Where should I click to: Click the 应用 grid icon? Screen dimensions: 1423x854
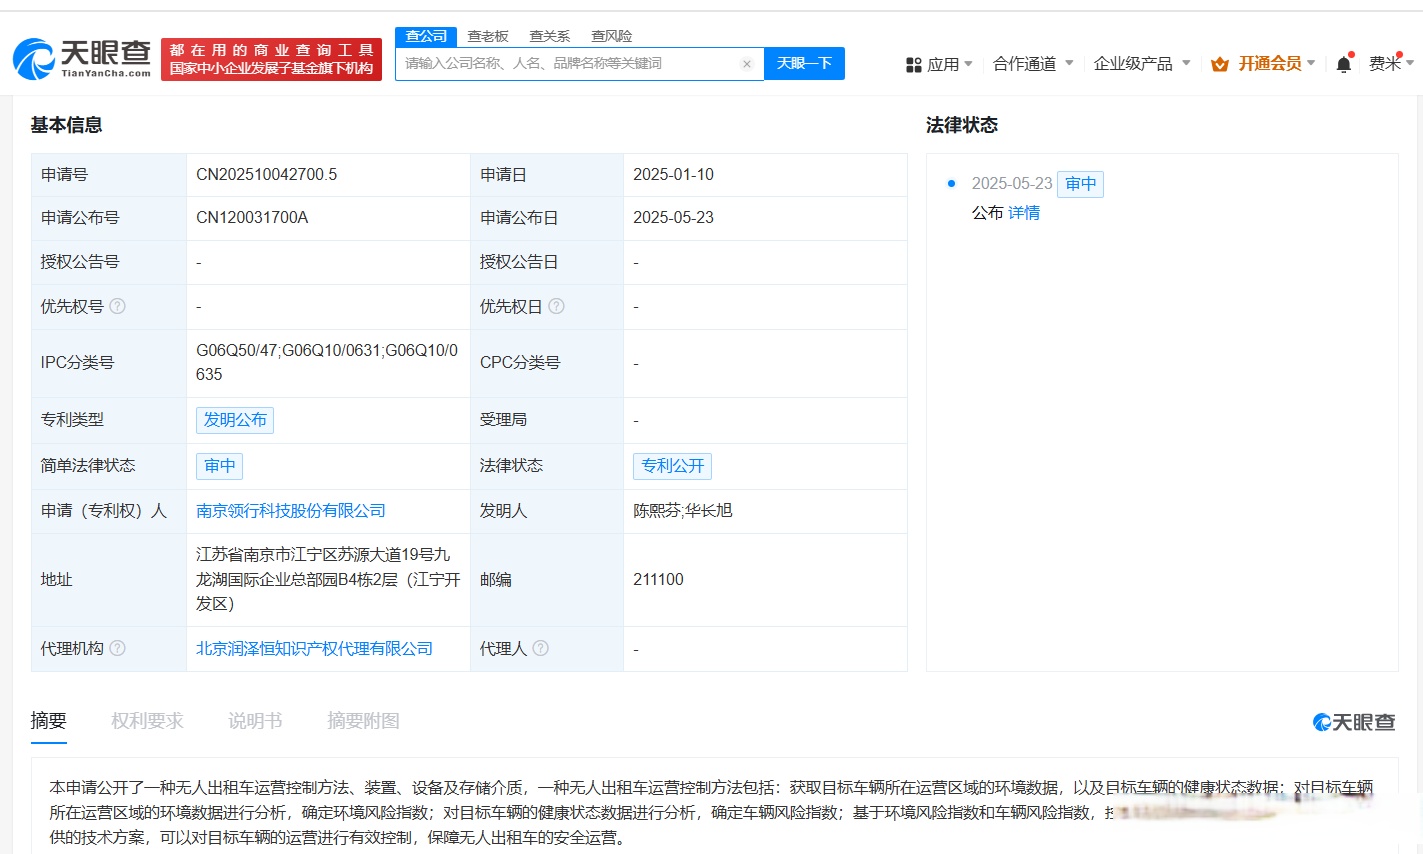coord(913,63)
